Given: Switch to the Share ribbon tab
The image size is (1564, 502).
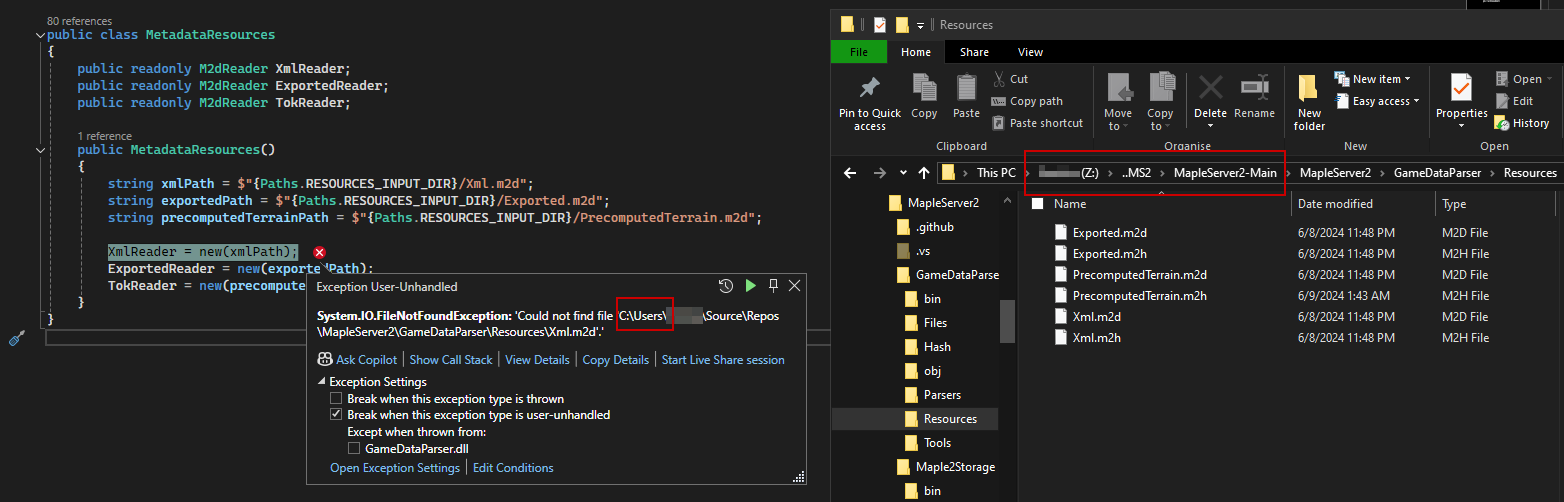Looking at the screenshot, I should [974, 52].
